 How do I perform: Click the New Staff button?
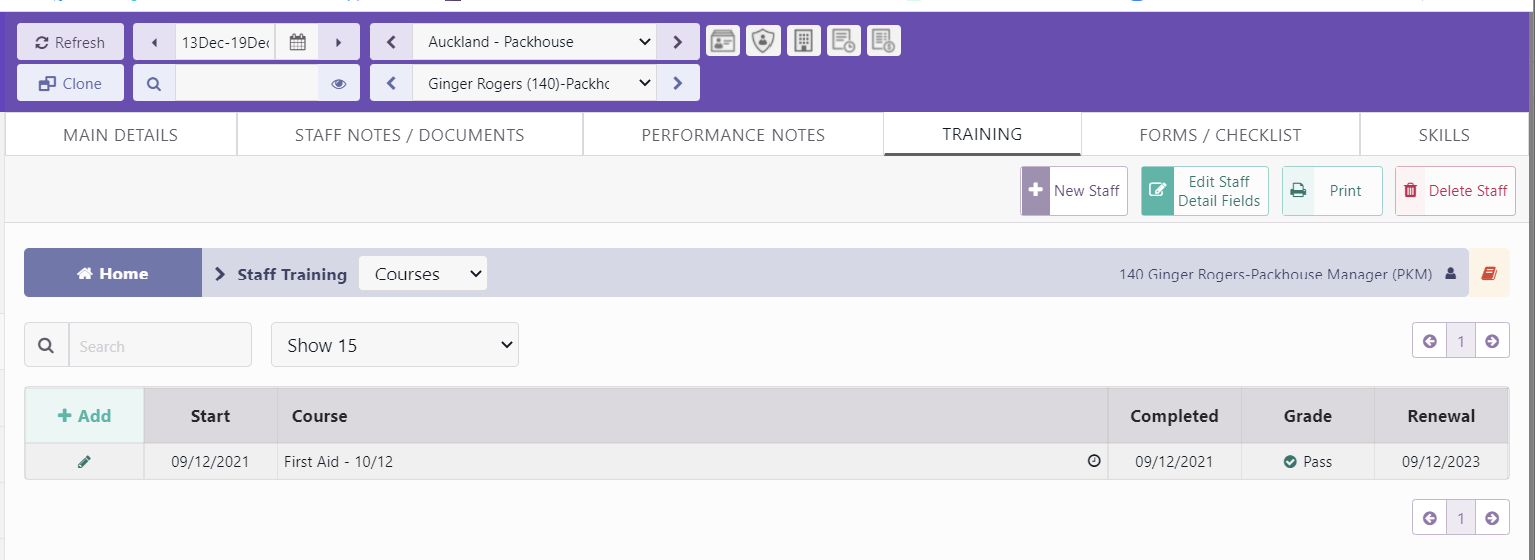coord(1074,191)
